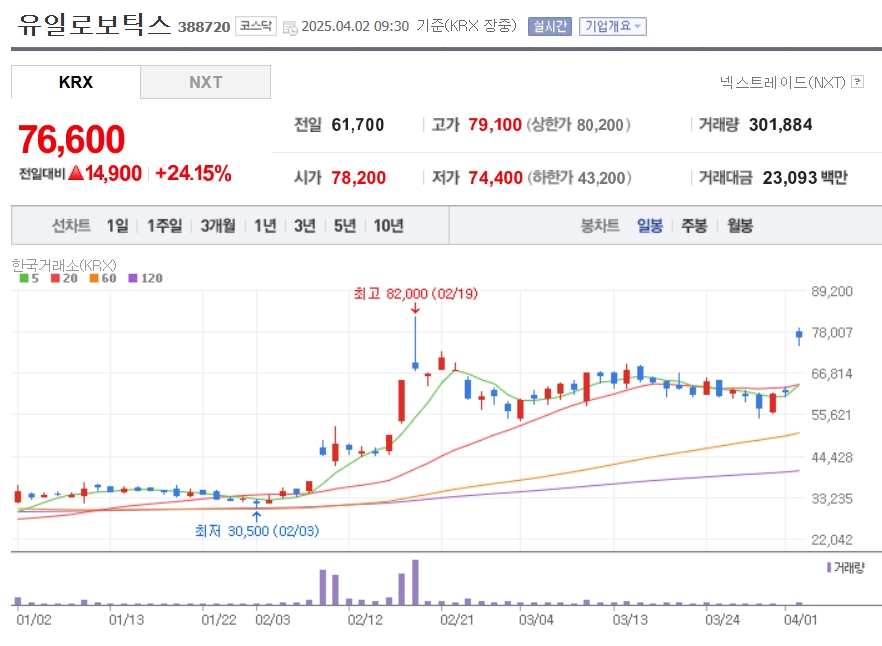Switch to the NXT tab
This screenshot has width=882, height=646.
[x=205, y=82]
